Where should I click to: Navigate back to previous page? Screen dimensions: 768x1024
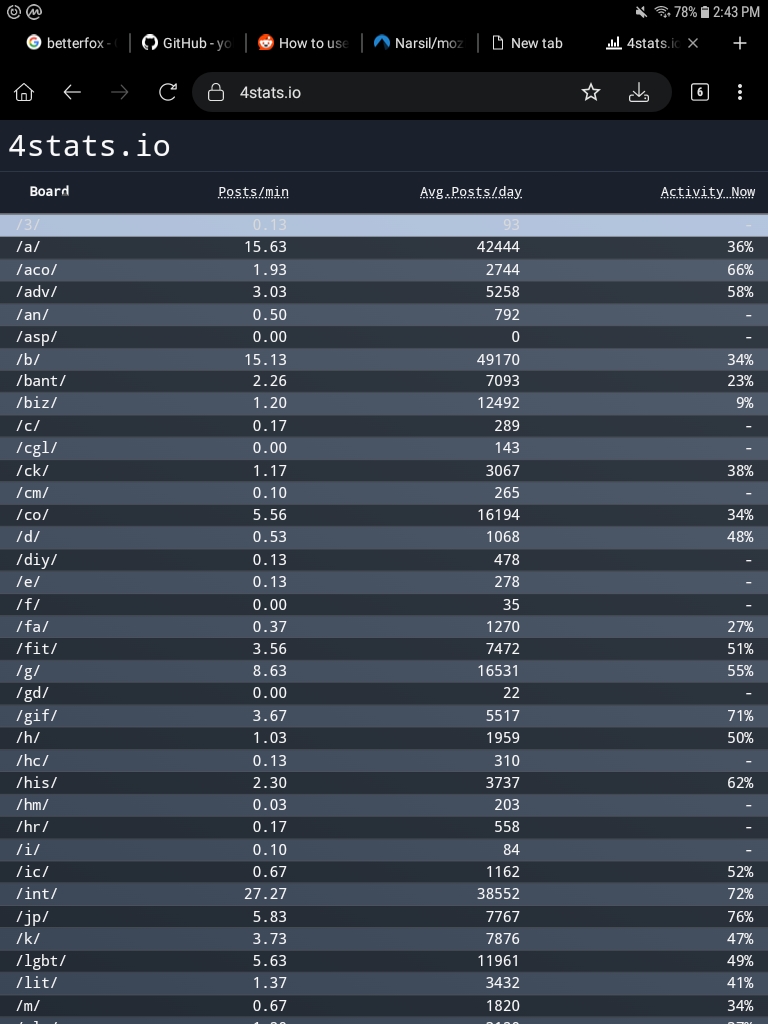(x=72, y=92)
